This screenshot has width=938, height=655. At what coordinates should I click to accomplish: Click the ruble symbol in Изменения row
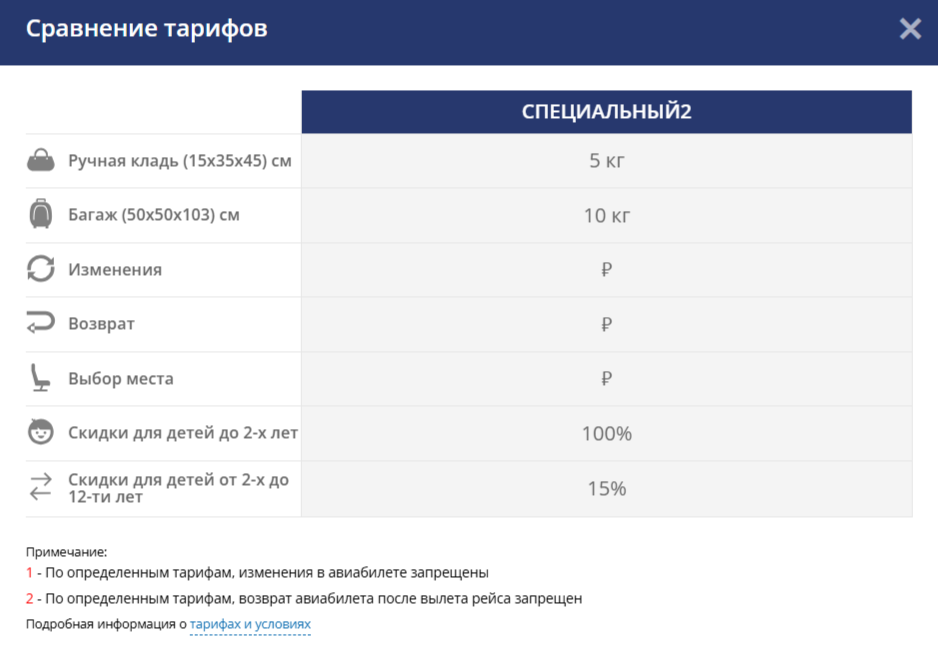point(607,270)
